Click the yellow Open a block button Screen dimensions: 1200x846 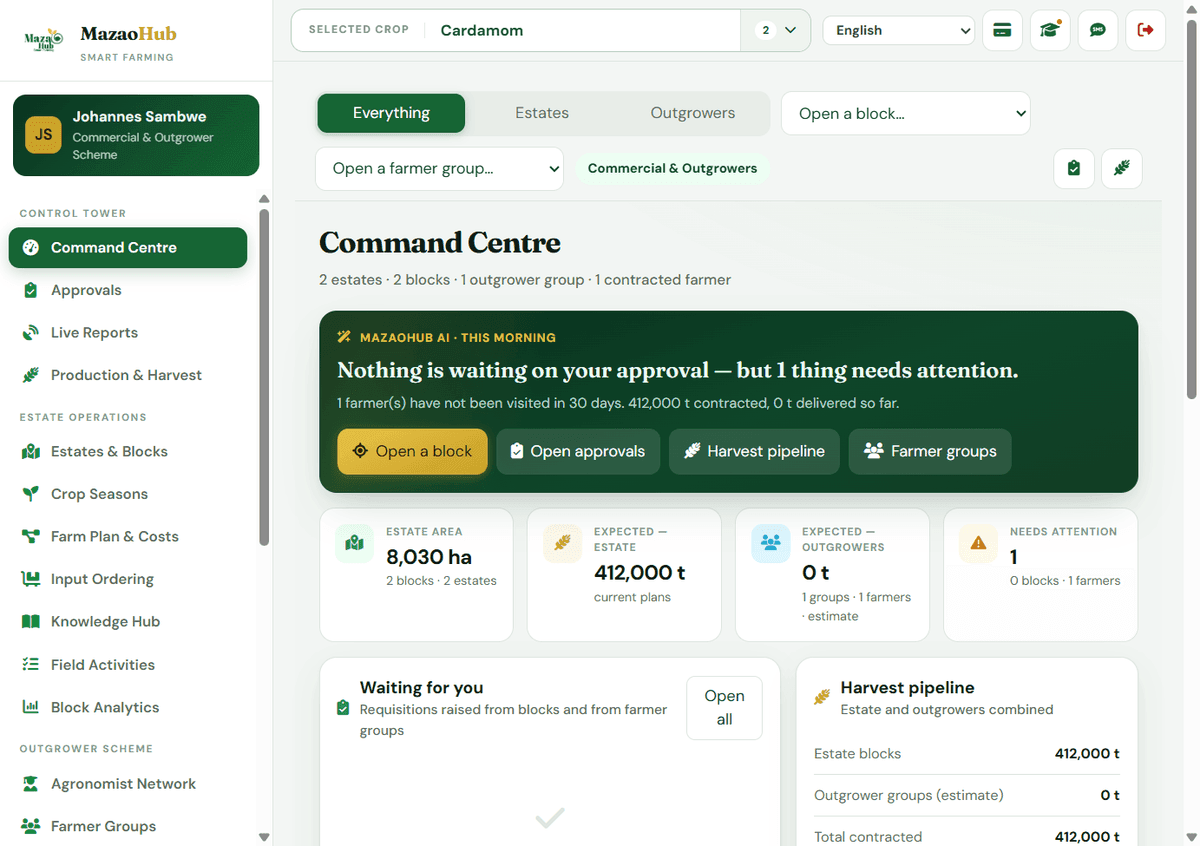click(412, 451)
